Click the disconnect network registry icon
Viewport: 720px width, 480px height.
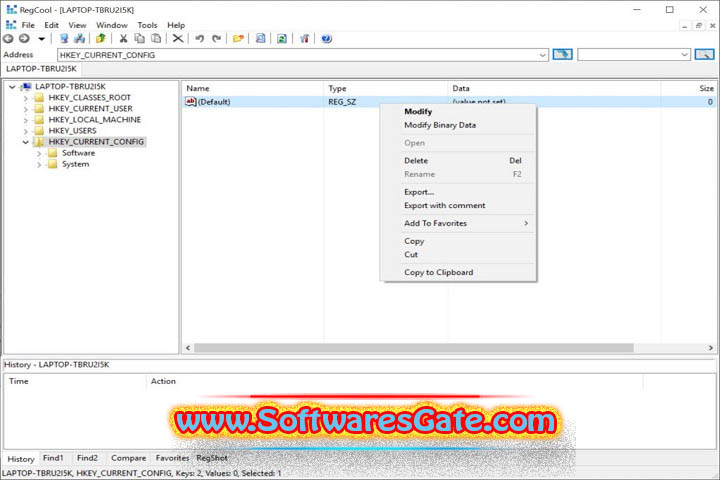(80, 39)
